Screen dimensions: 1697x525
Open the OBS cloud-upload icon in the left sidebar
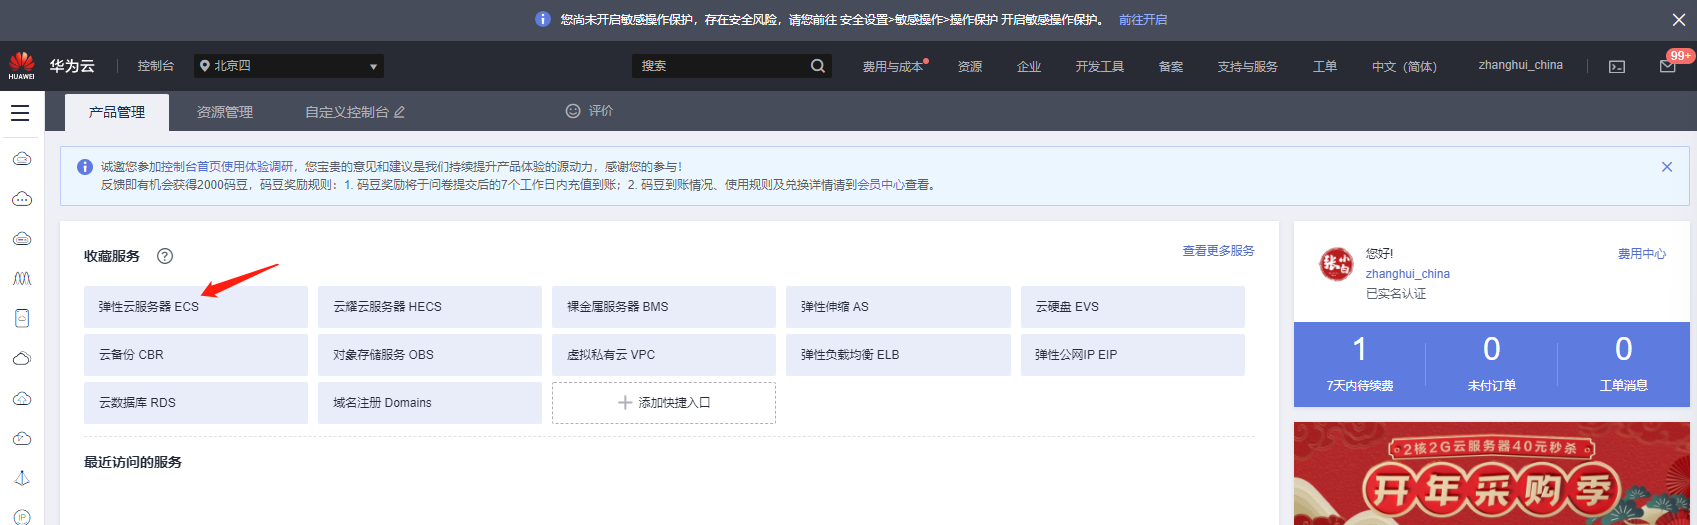click(x=22, y=398)
